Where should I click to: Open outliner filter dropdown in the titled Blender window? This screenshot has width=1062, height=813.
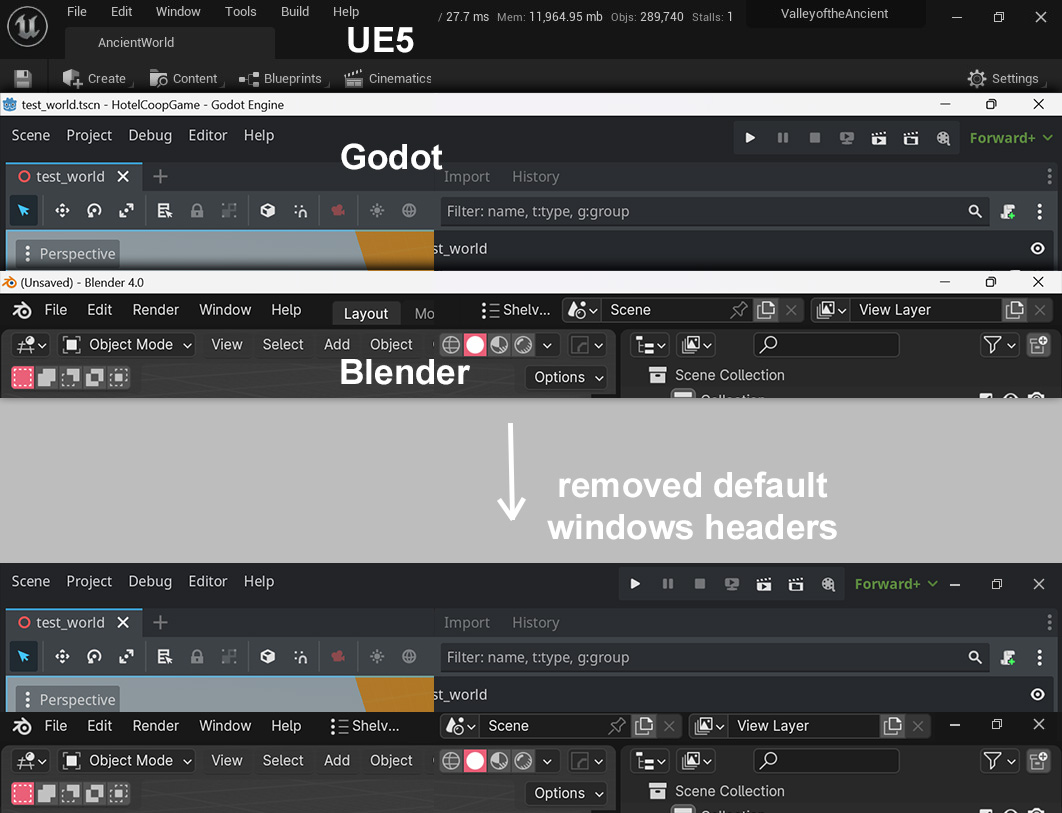point(999,345)
